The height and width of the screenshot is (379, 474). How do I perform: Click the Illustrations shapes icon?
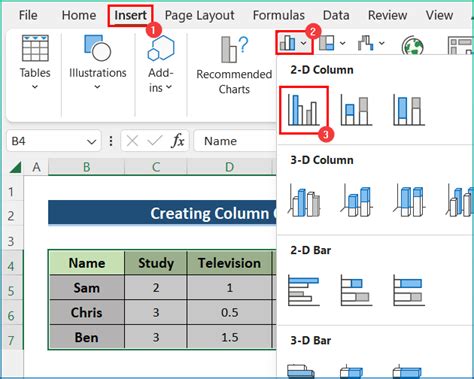click(97, 48)
